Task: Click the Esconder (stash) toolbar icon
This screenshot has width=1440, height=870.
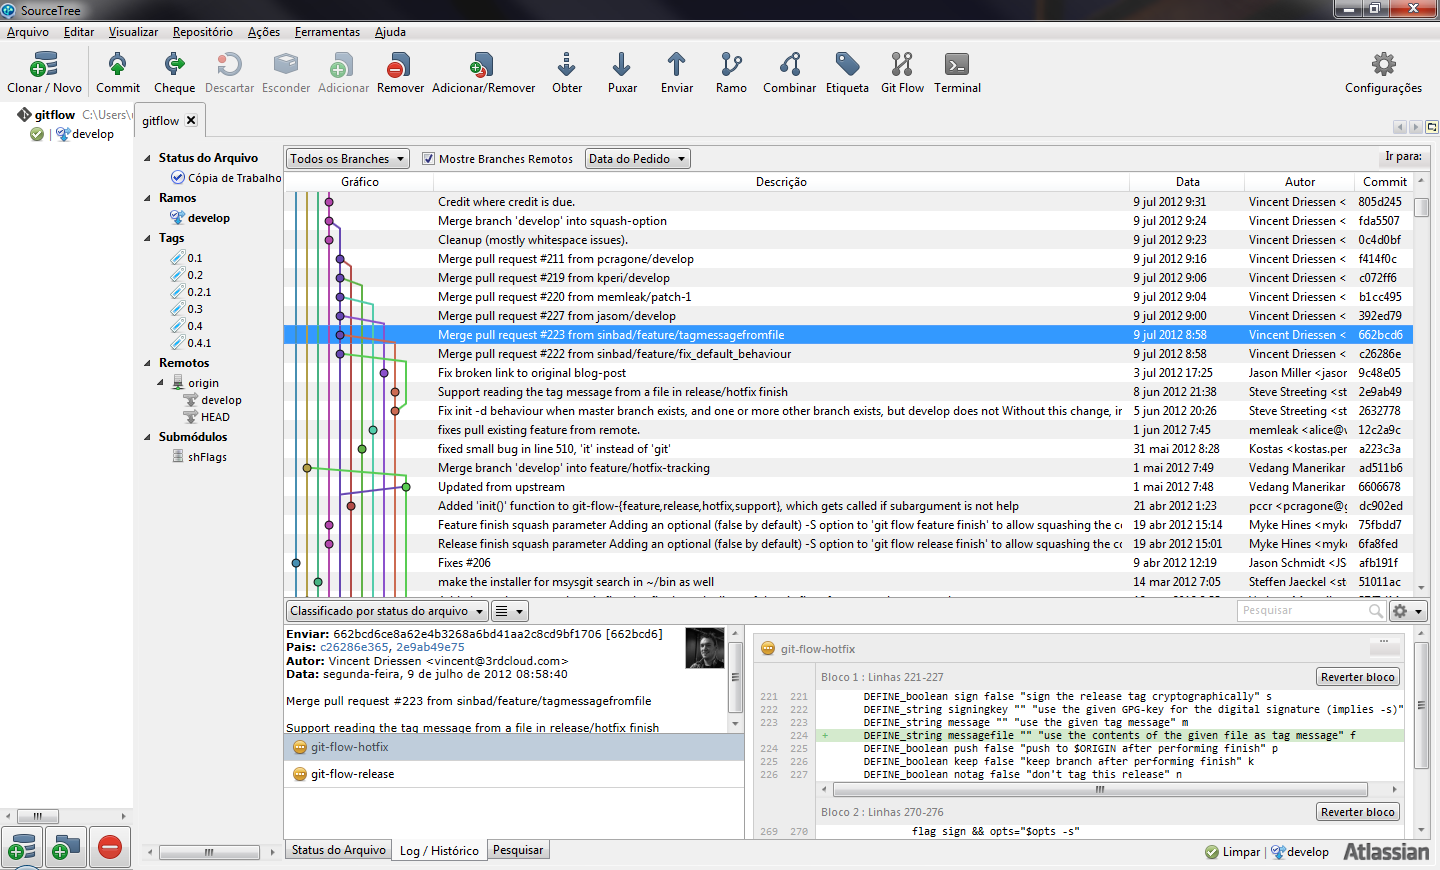Action: (286, 66)
